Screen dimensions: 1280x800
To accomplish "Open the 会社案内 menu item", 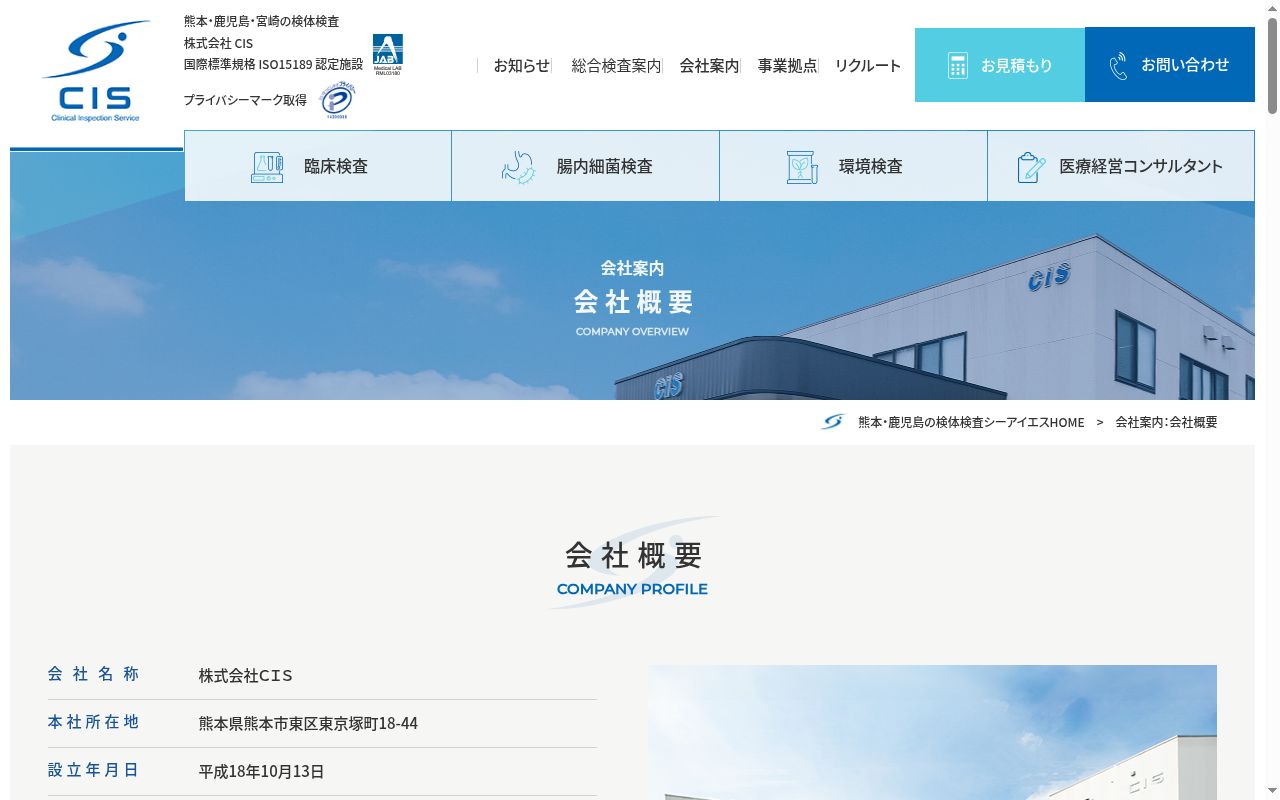I will [709, 65].
